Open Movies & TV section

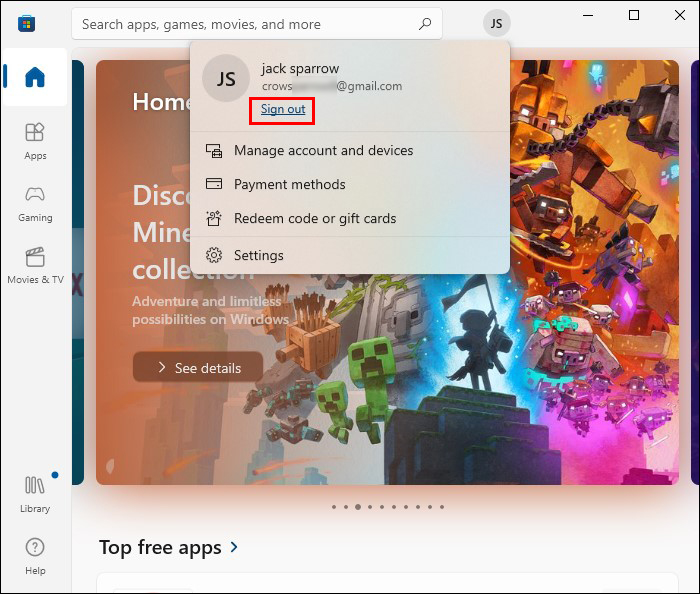(x=35, y=266)
